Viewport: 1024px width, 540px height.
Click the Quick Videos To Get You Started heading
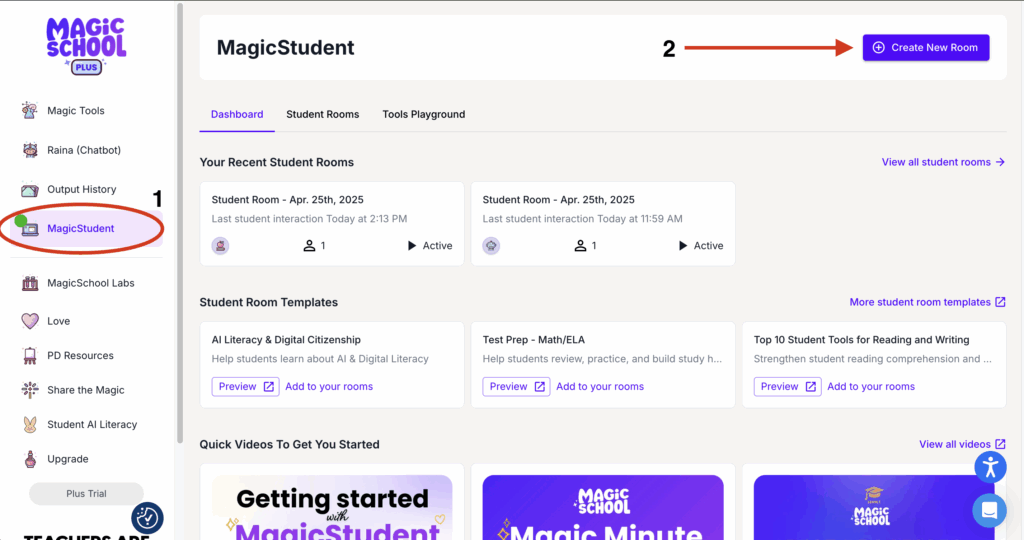[x=289, y=444]
